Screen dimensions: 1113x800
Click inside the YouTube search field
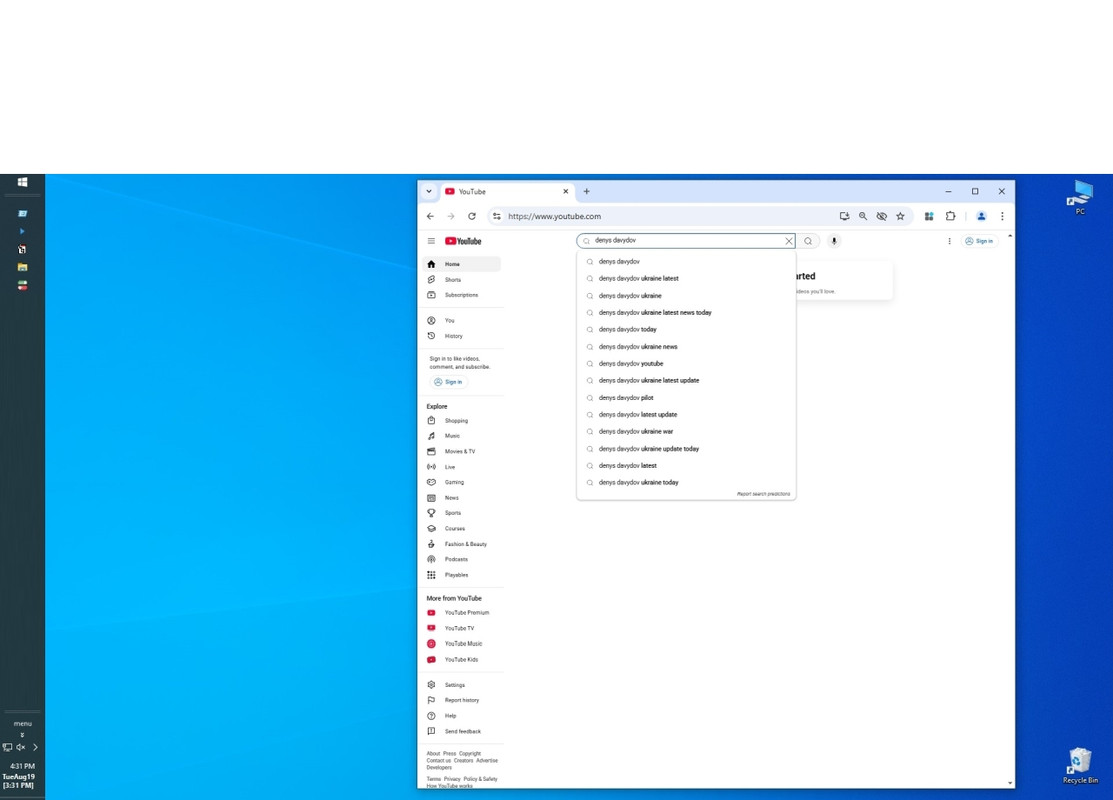[685, 241]
